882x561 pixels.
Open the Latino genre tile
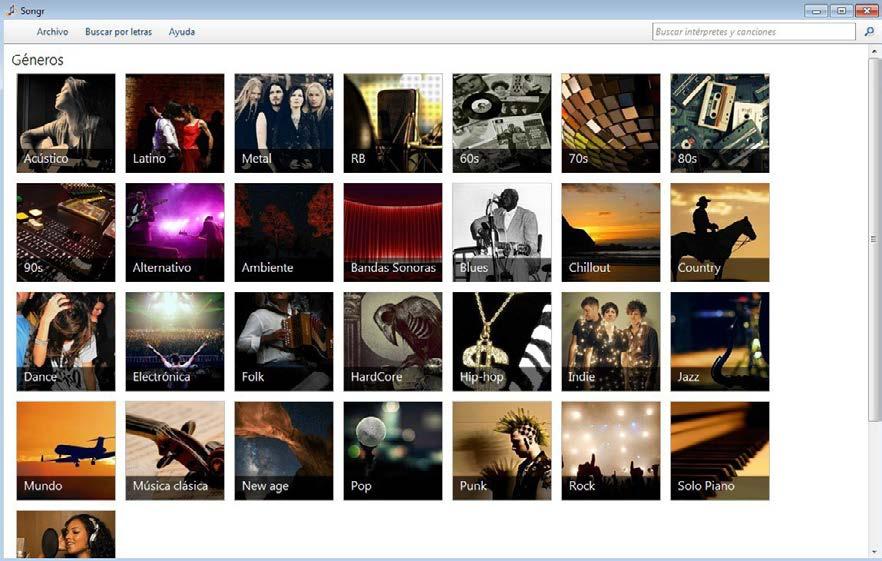pyautogui.click(x=175, y=123)
